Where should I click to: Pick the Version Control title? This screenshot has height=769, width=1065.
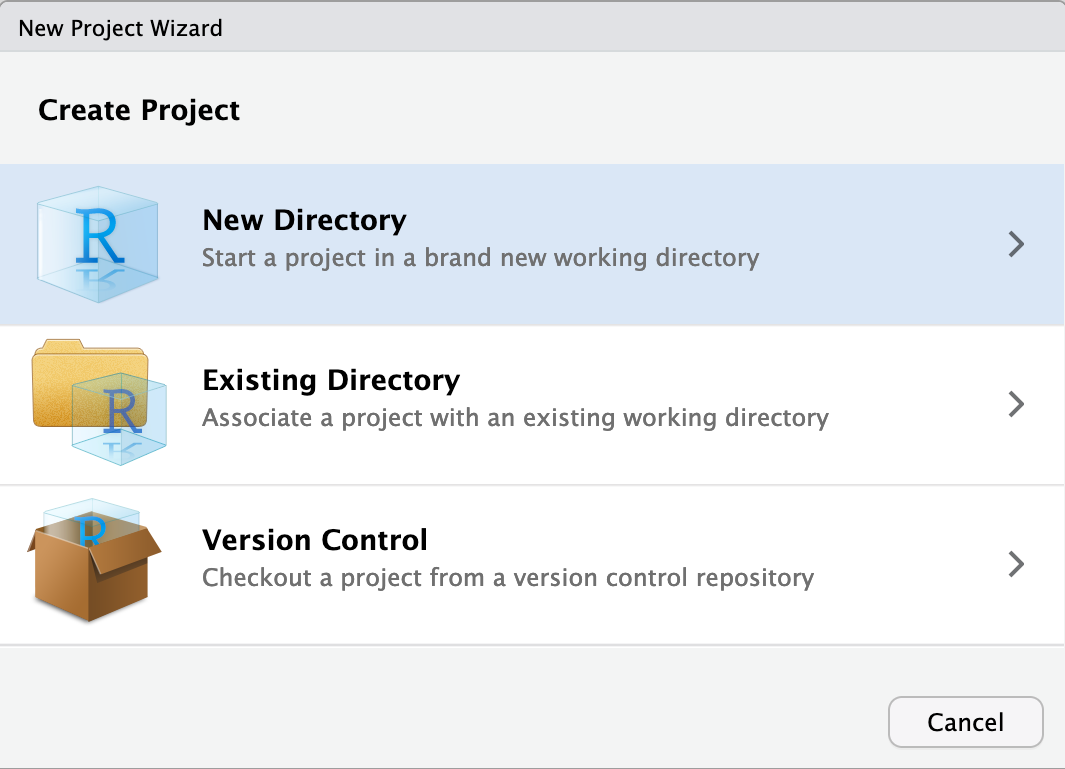(315, 540)
